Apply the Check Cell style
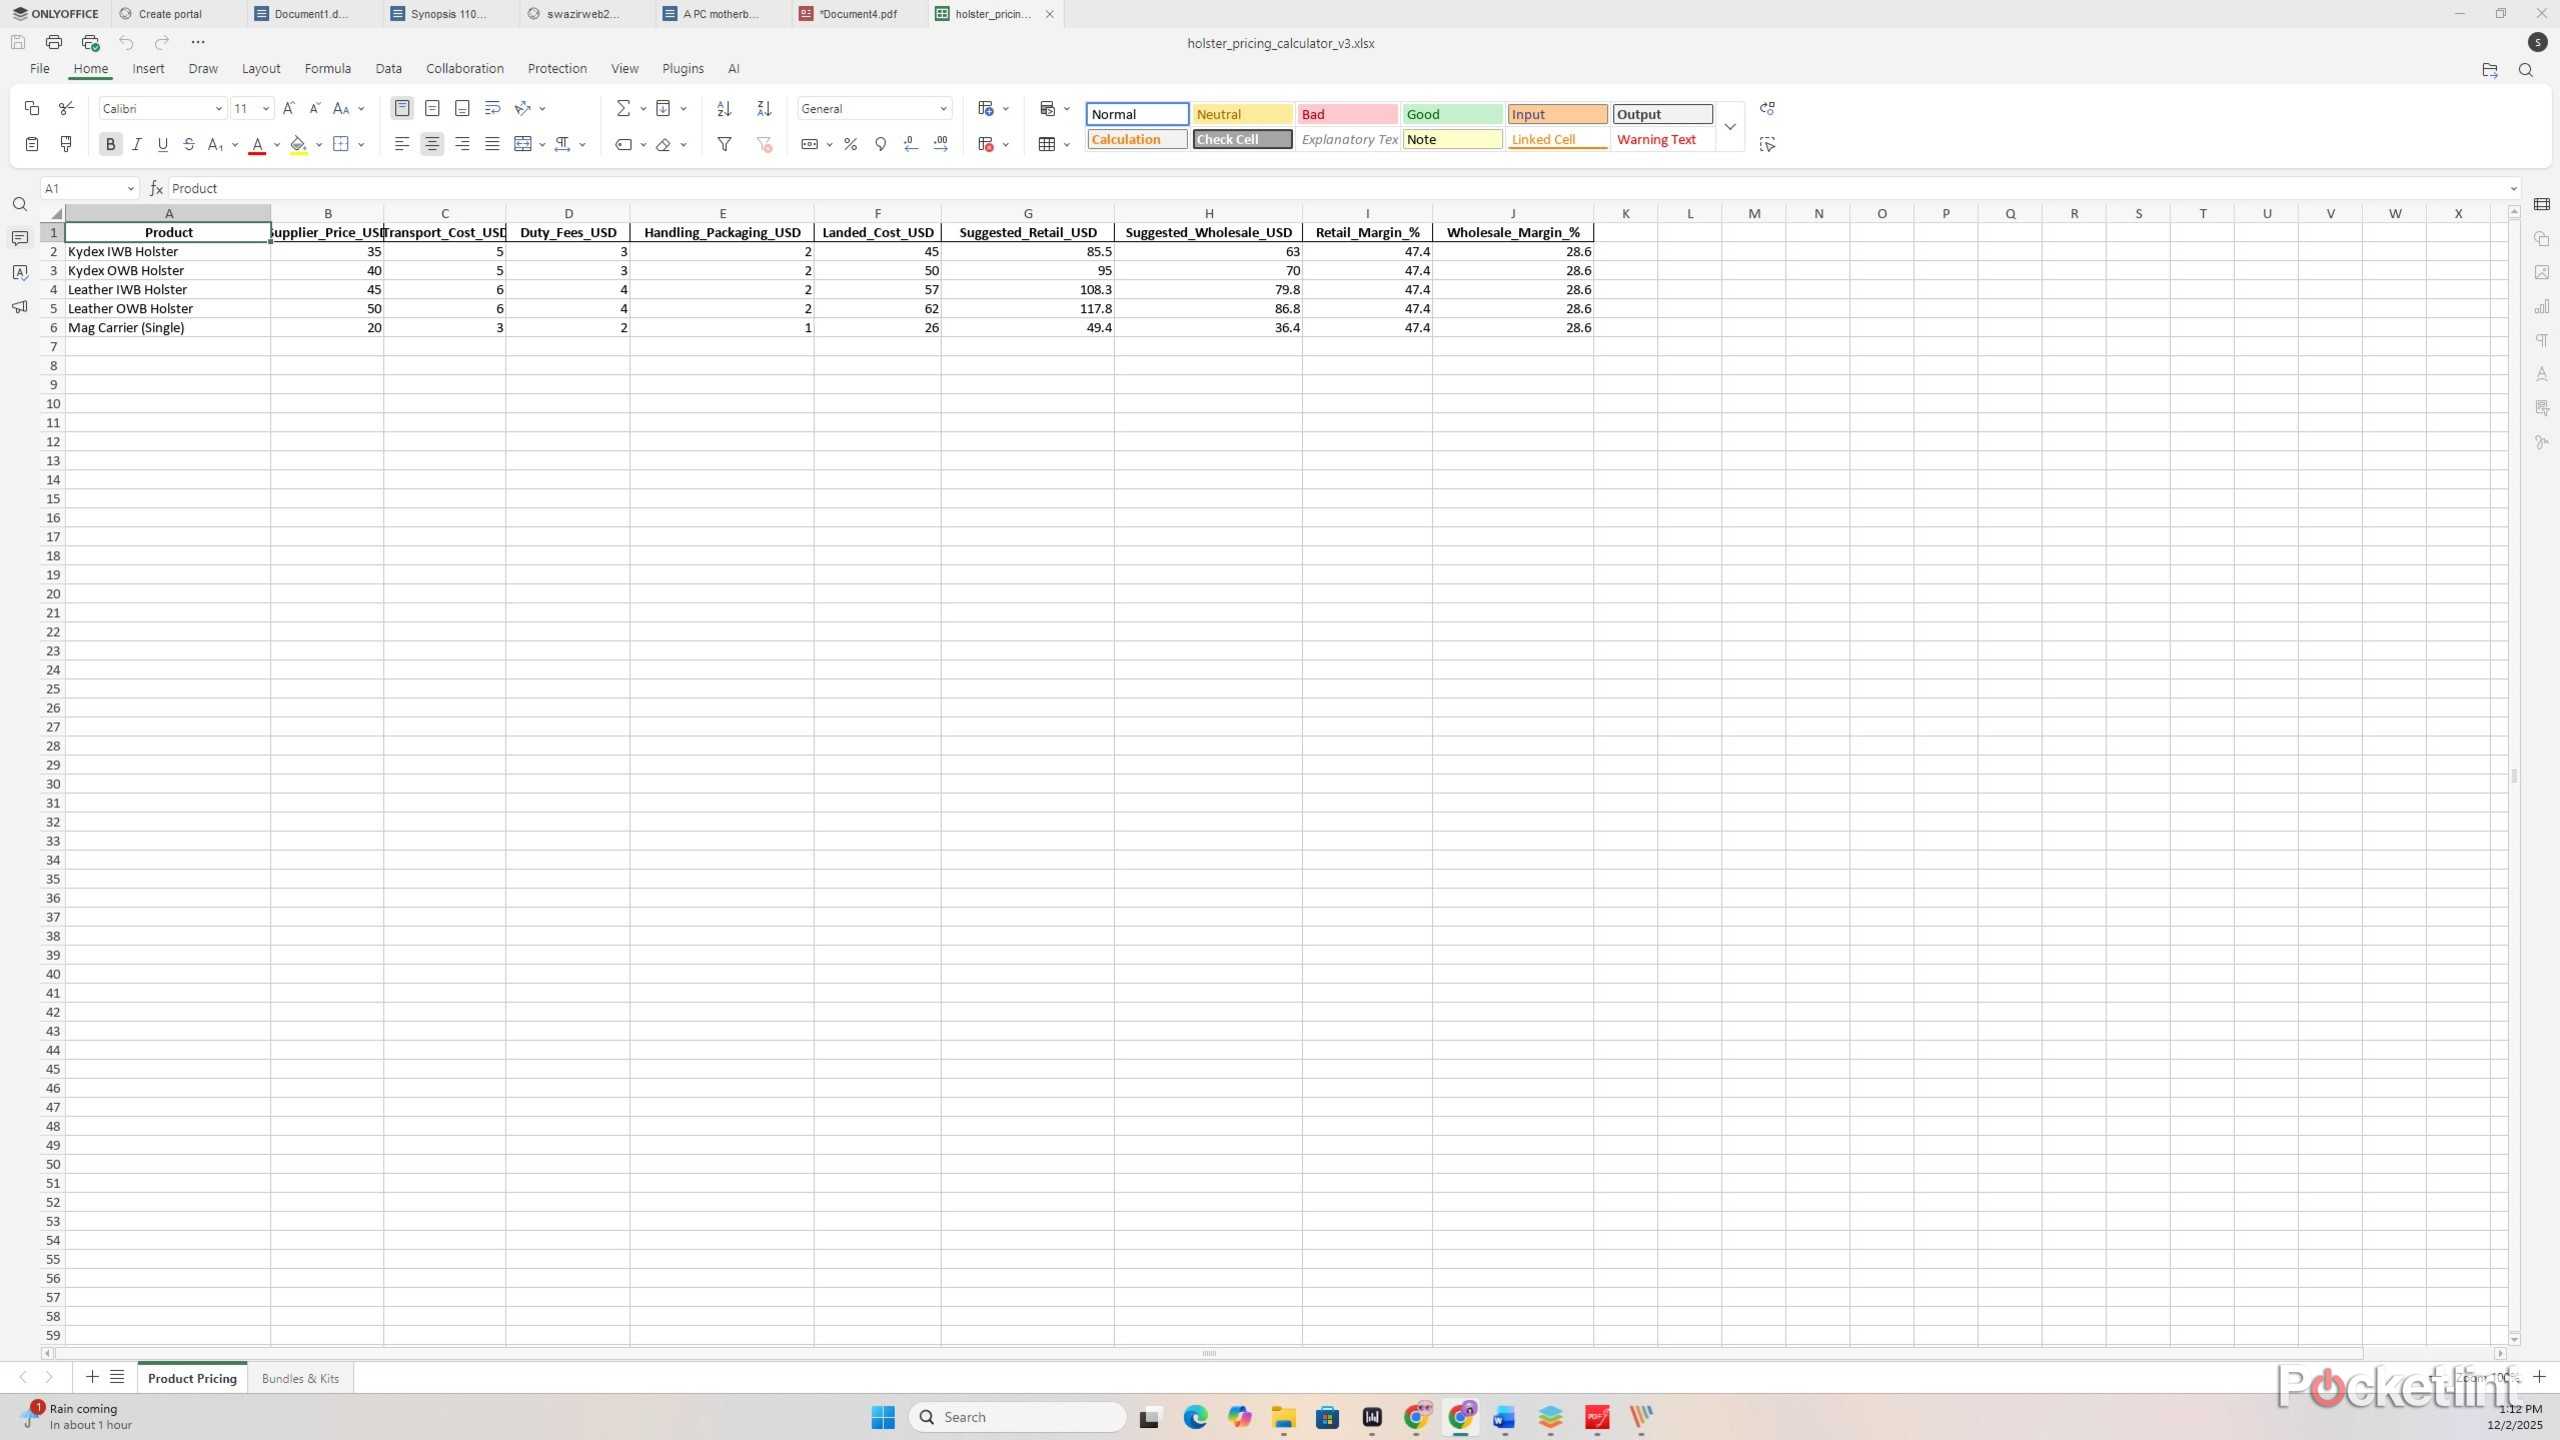This screenshot has height=1440, width=2560. [1242, 139]
